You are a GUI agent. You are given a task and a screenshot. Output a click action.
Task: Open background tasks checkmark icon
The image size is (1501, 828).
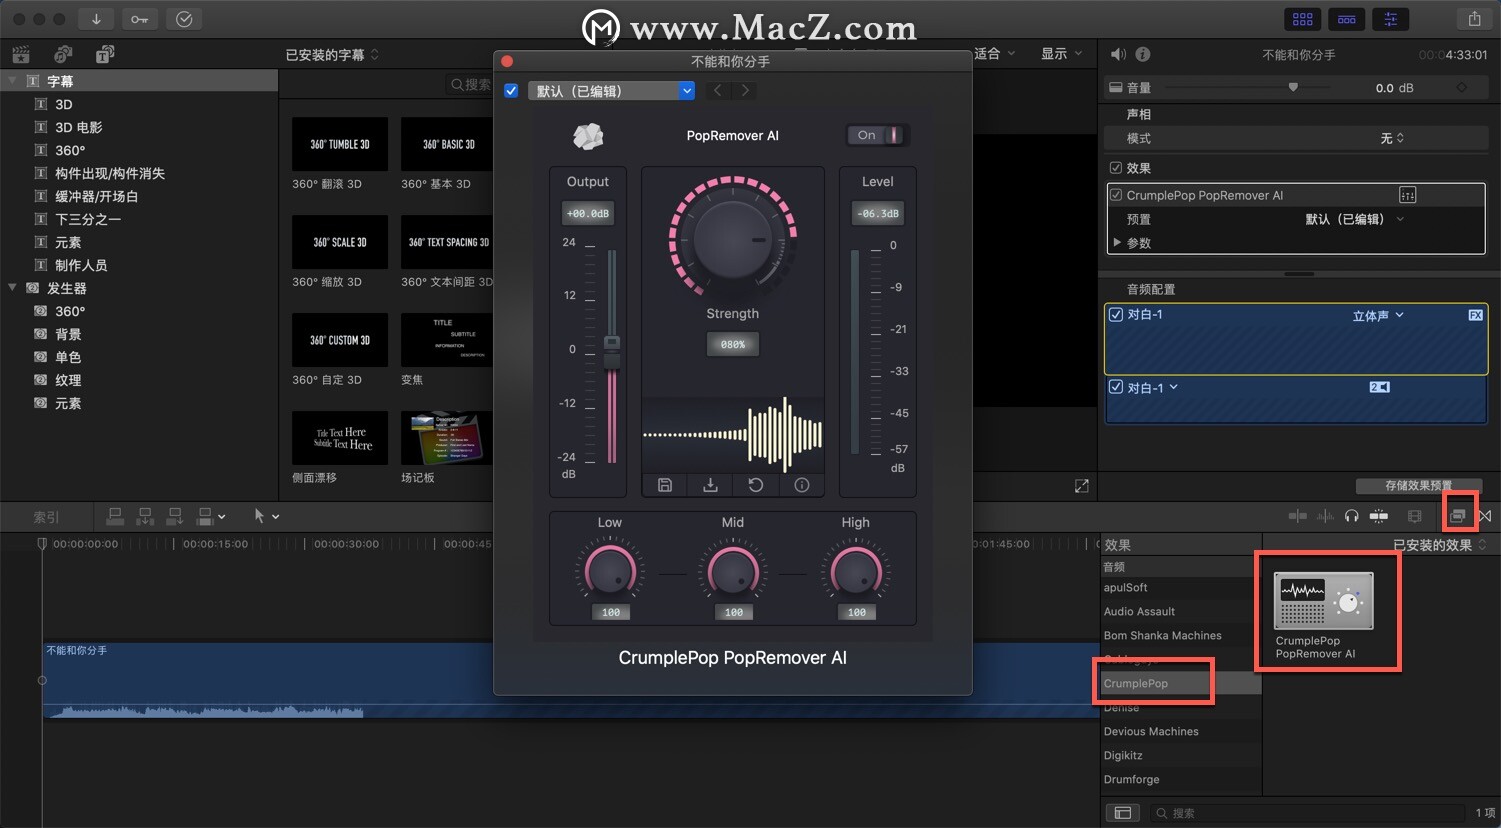(x=184, y=19)
